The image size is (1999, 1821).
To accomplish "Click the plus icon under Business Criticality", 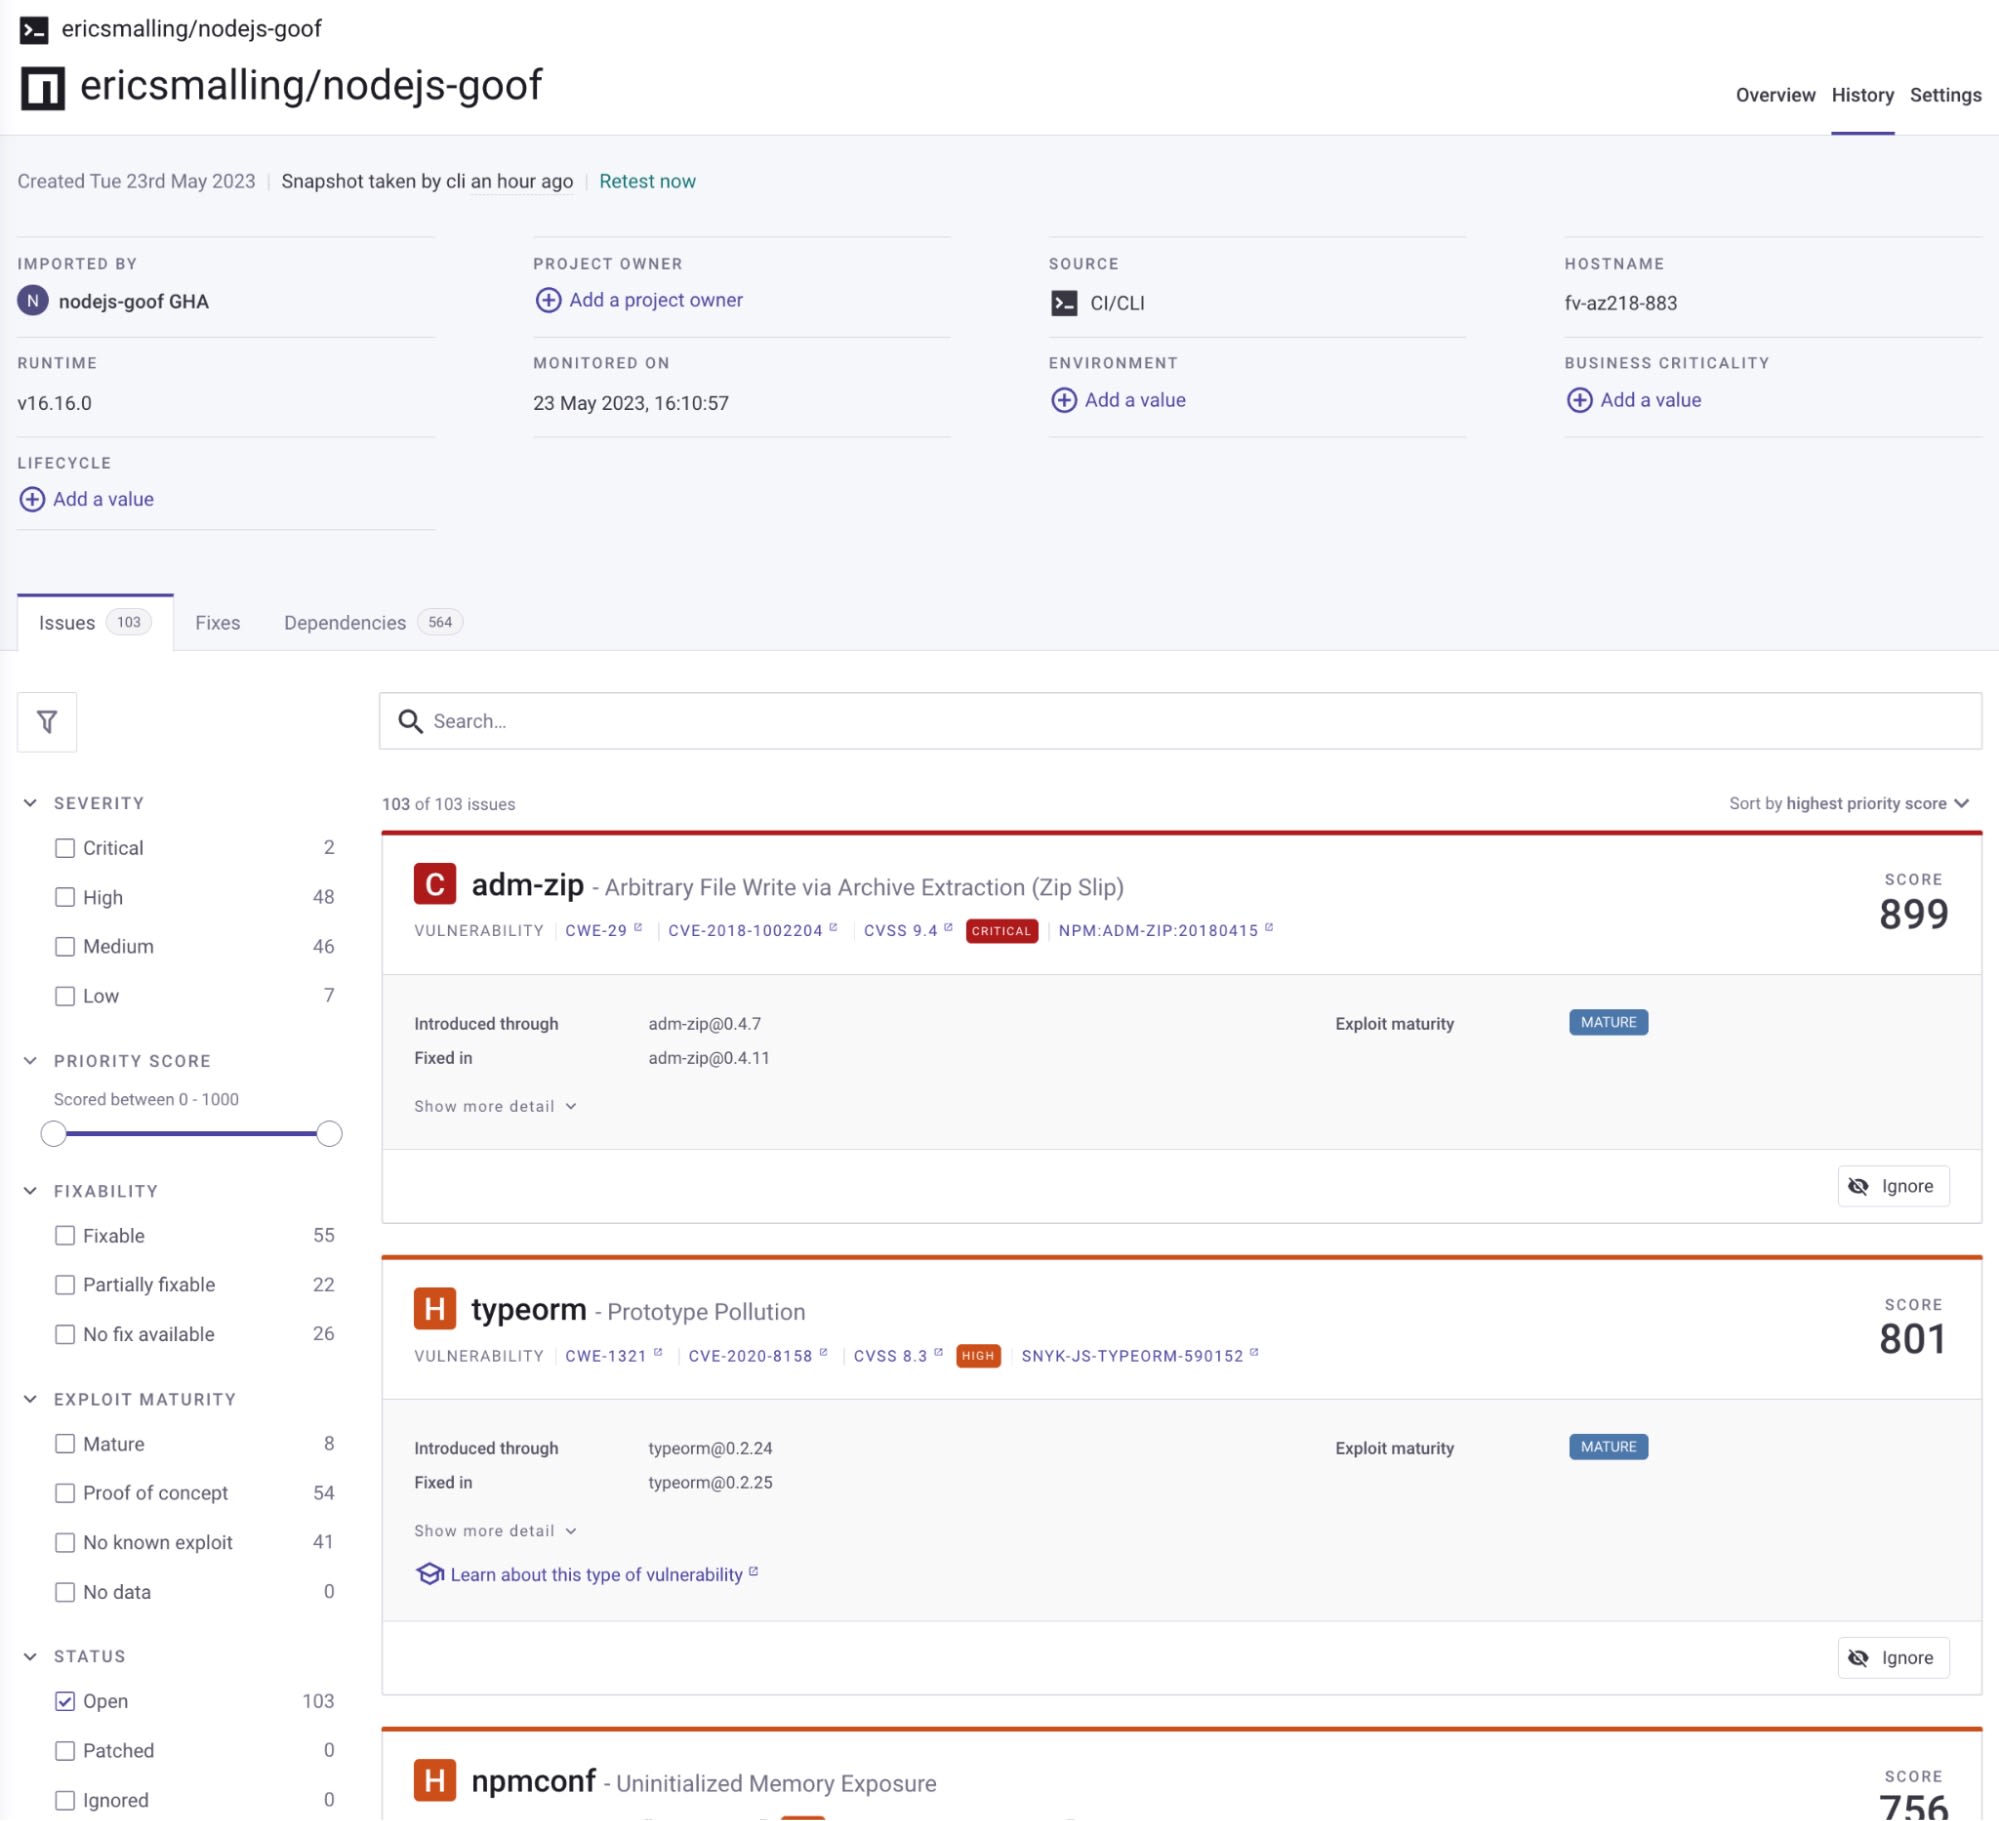I will click(x=1580, y=400).
